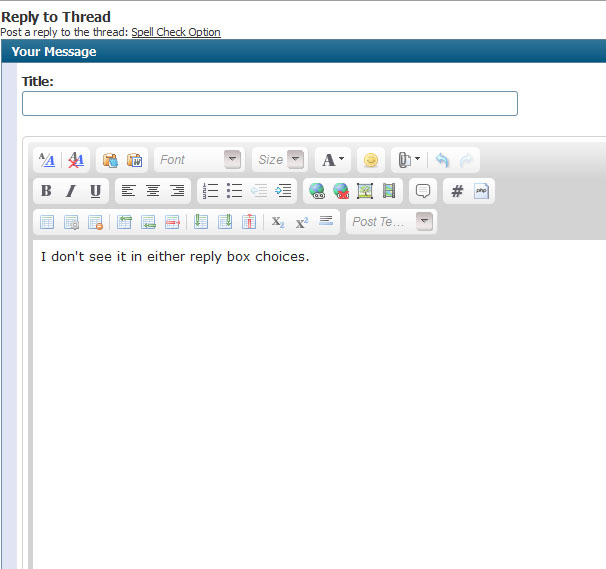This screenshot has height=569, width=606.
Task: Click the Insert Table icon
Action: (47, 222)
